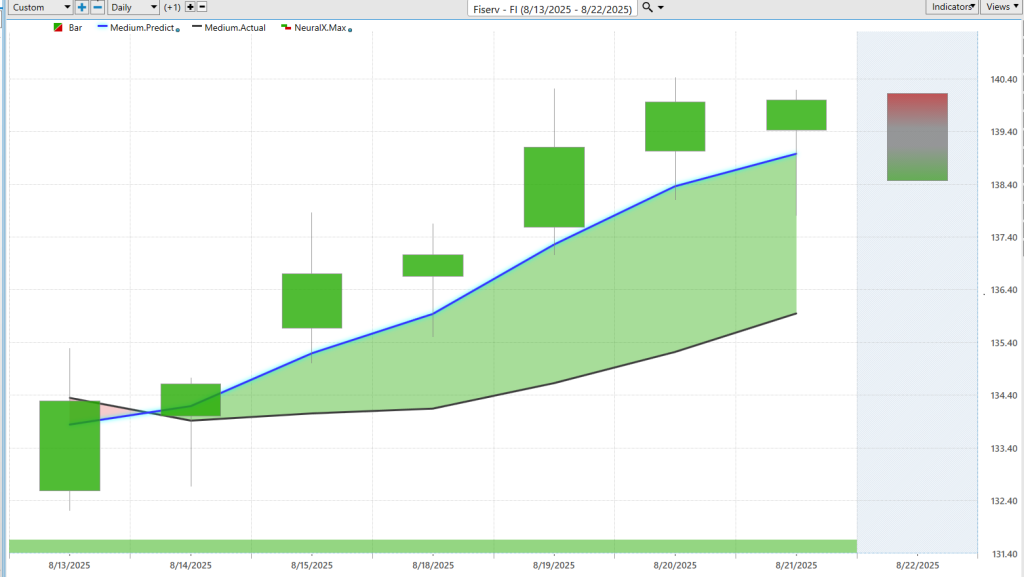This screenshot has width=1024, height=577.
Task: Click the Bar legend label text
Action: [x=76, y=28]
